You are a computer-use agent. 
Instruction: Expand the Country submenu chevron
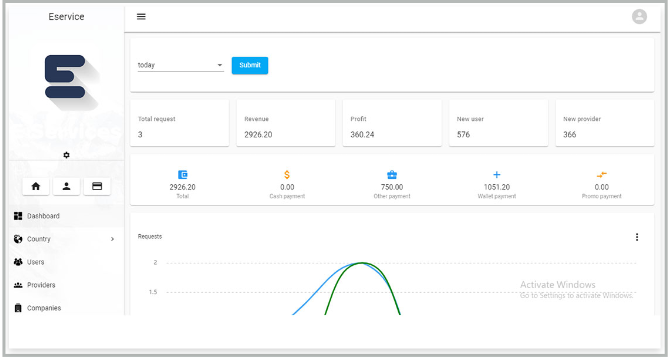[112, 239]
